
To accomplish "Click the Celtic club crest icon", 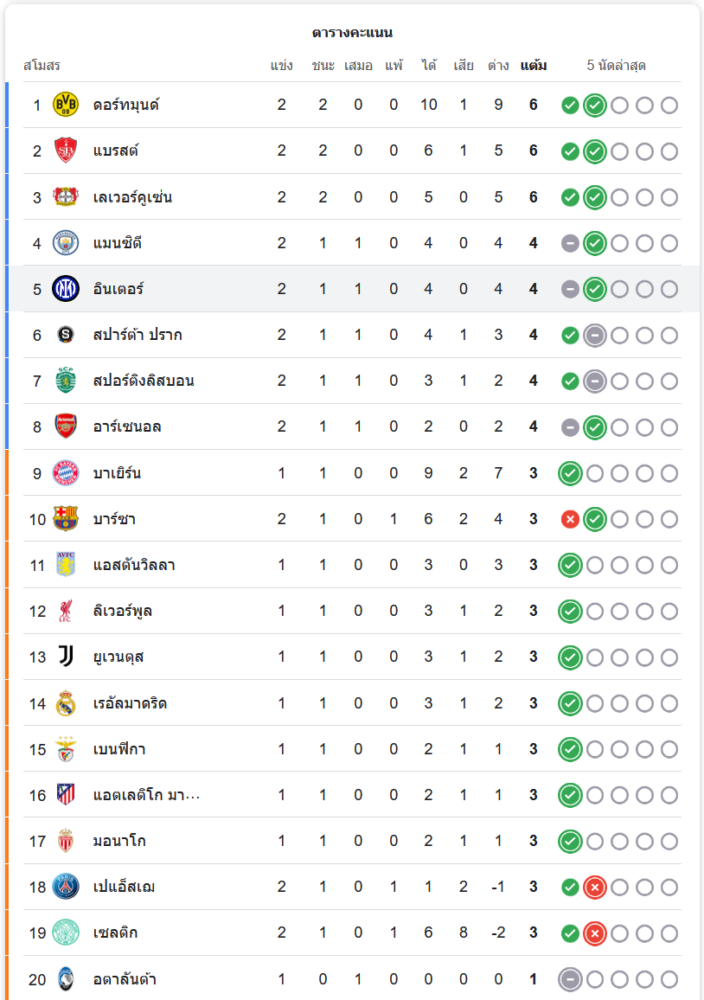I will (65, 933).
